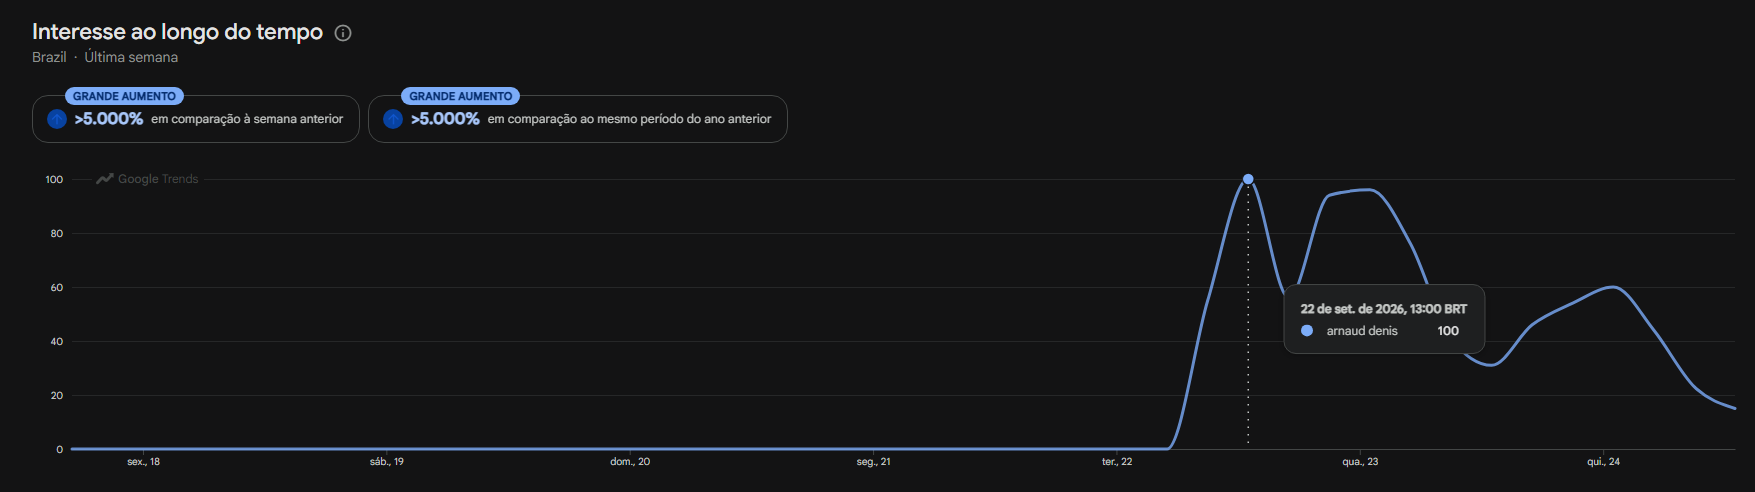Open the info icon beside Interesse ao longo do tempo
Viewport: 1755px width, 492px height.
coord(343,33)
